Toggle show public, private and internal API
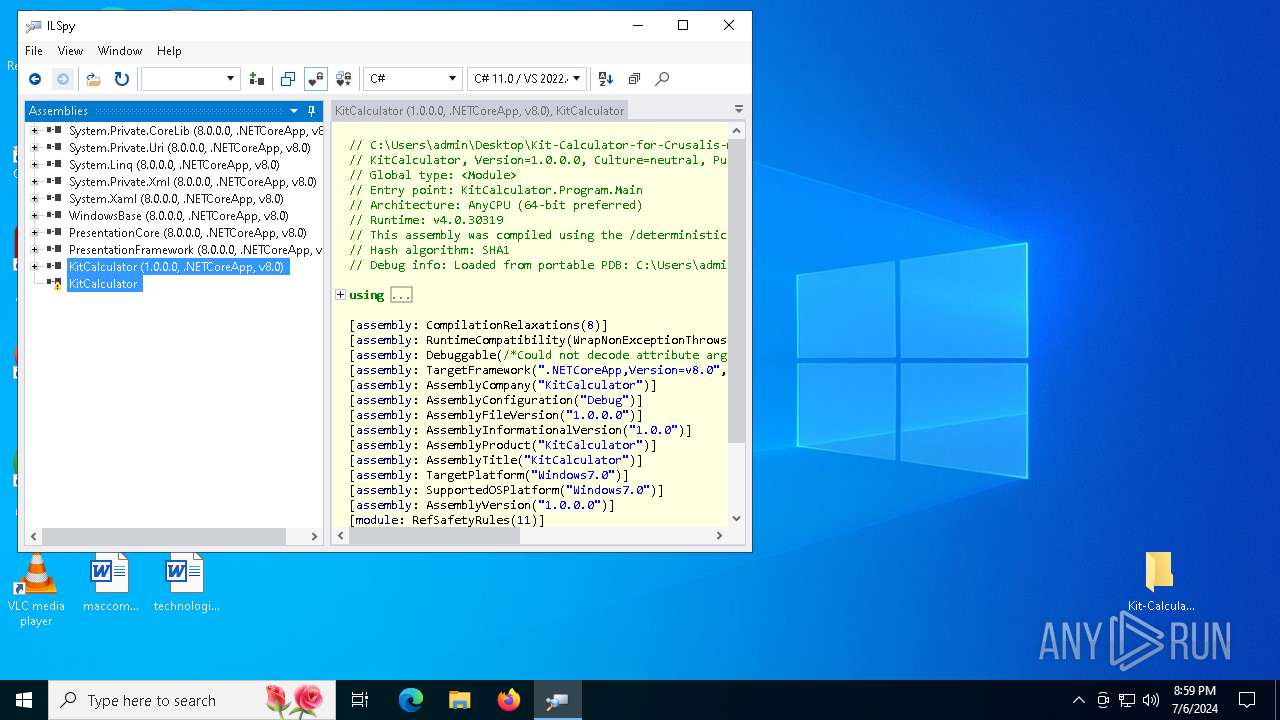Image resolution: width=1280 pixels, height=720 pixels. pos(316,79)
